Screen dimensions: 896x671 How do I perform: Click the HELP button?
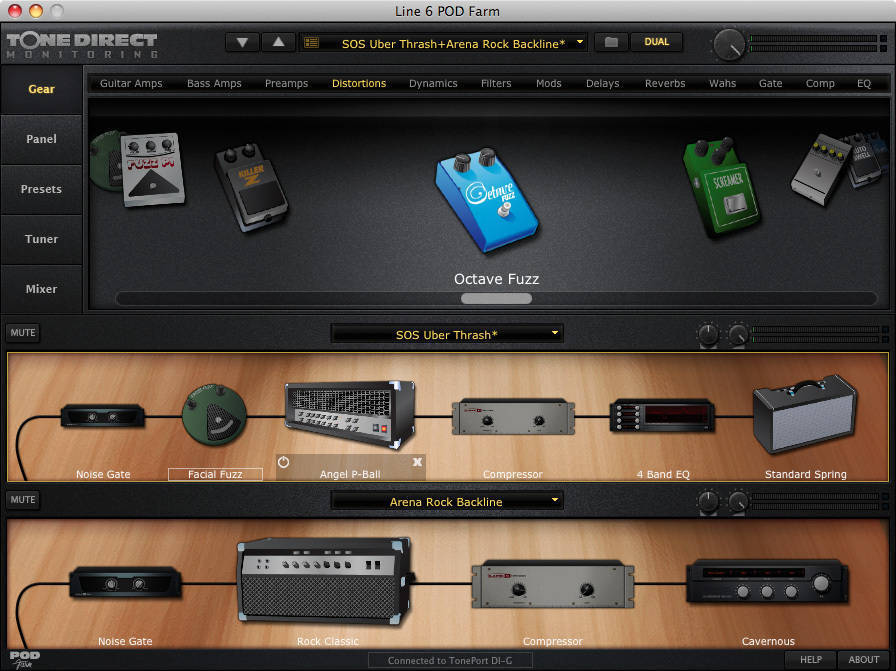click(811, 659)
